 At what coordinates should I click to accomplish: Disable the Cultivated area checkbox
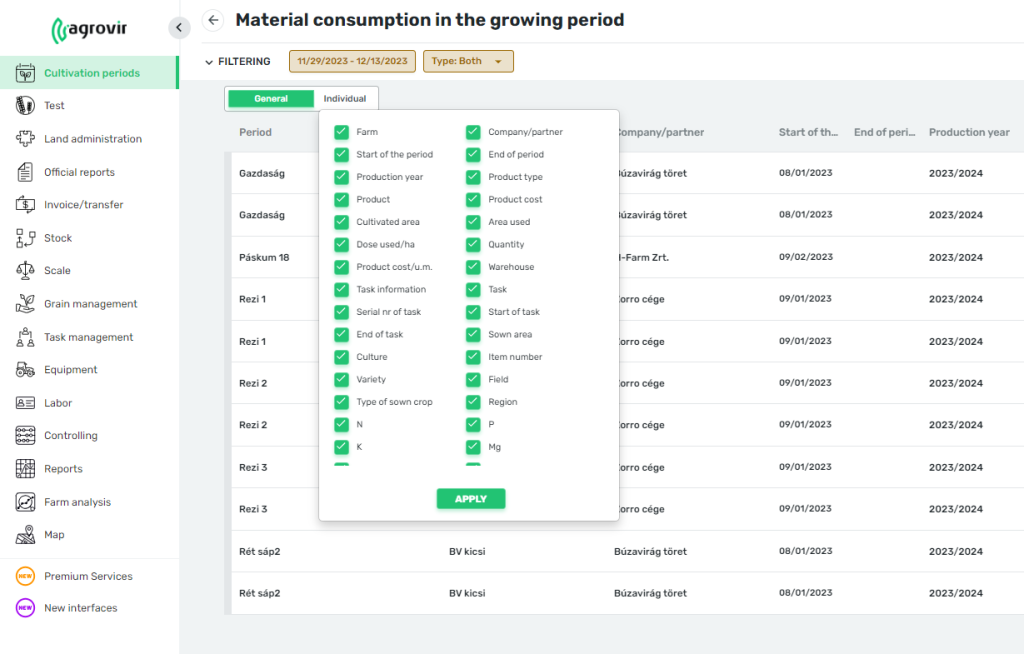click(x=342, y=222)
